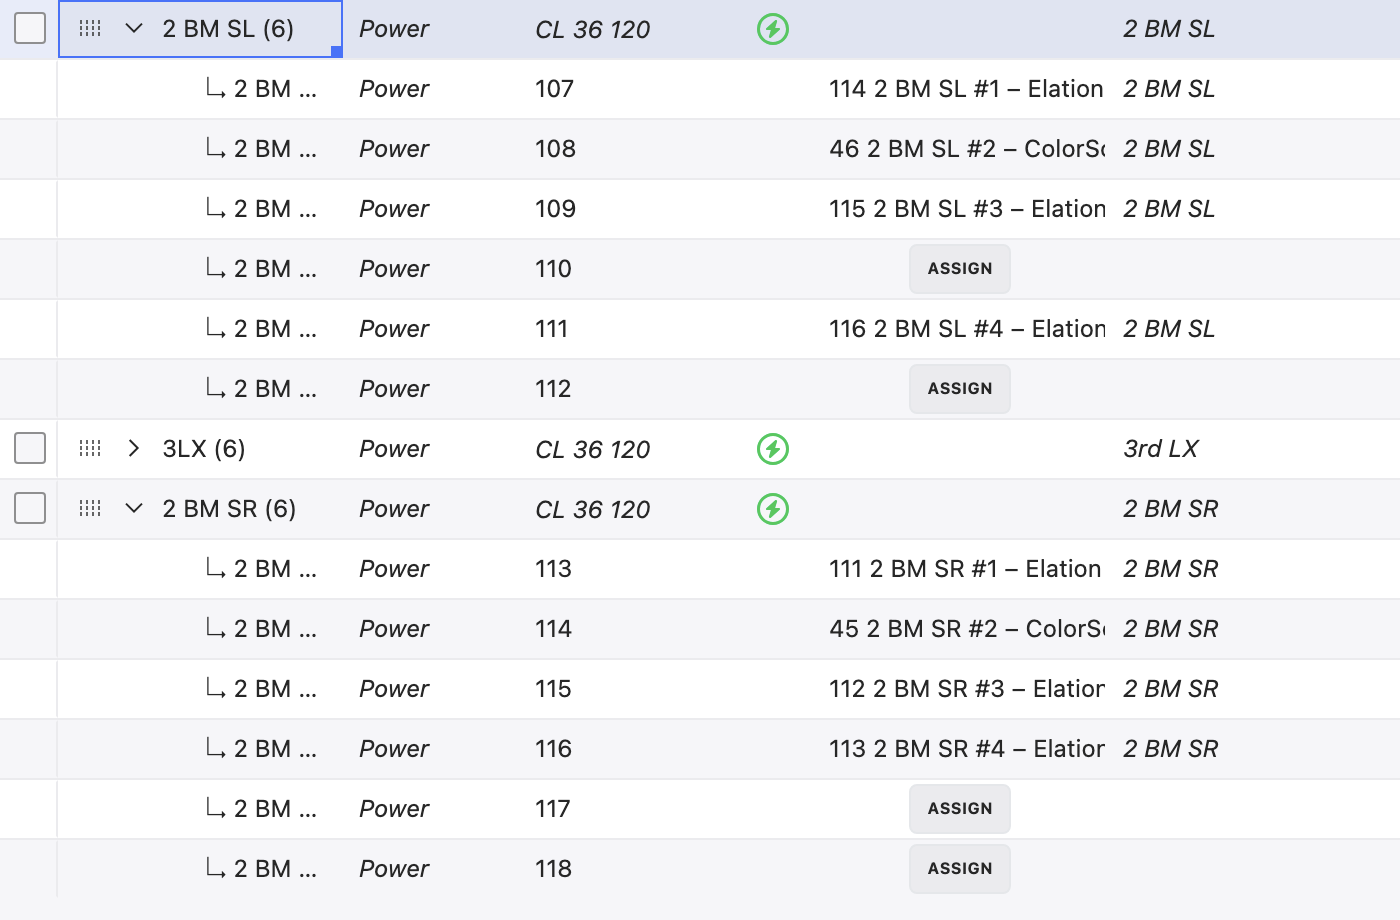Check the checkbox for the 2 BM SL group

[30, 29]
